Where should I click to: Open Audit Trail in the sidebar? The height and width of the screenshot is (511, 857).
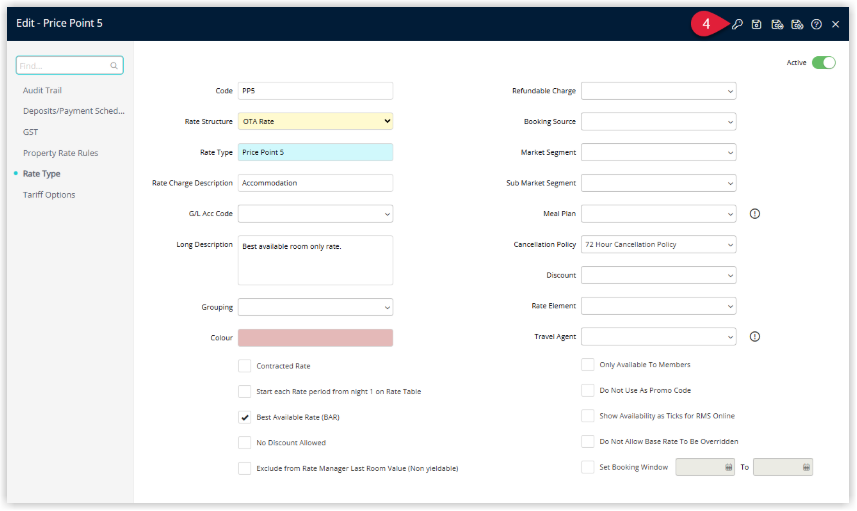42,90
